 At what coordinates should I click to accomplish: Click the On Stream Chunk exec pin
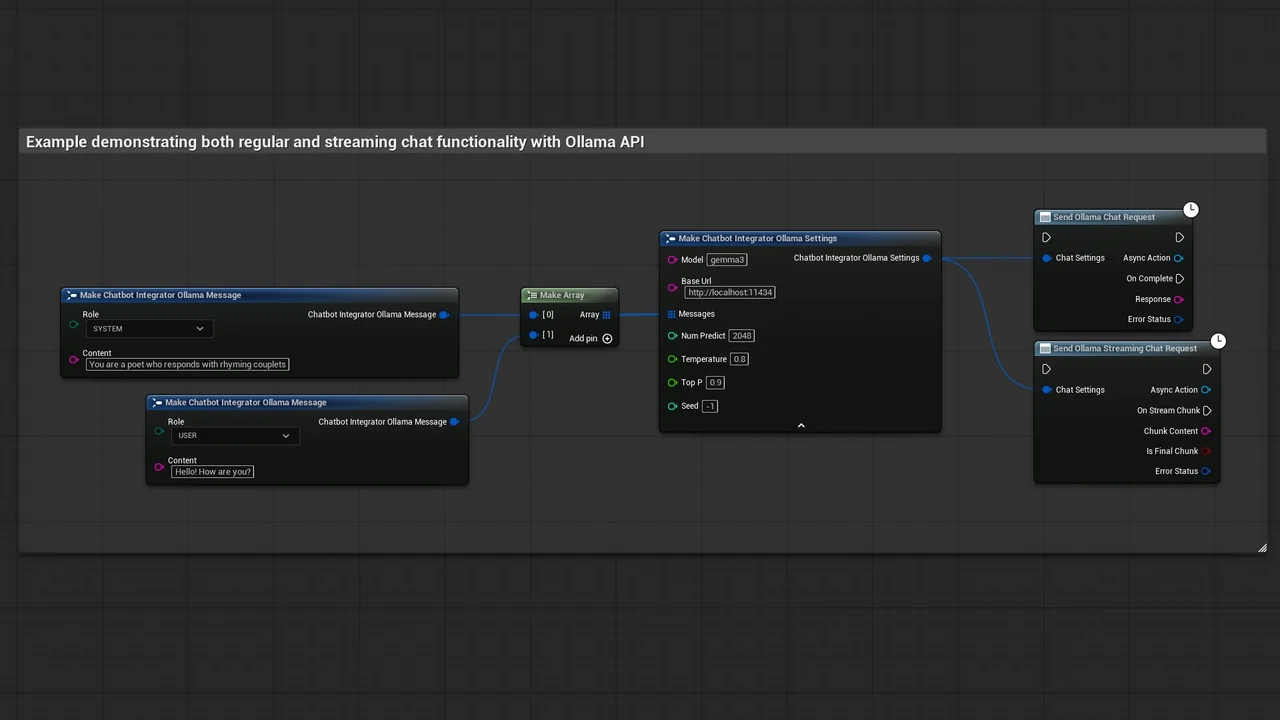[x=1207, y=411]
